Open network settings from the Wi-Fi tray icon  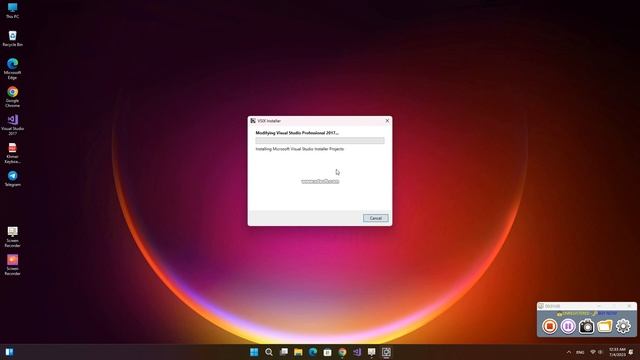pos(593,352)
